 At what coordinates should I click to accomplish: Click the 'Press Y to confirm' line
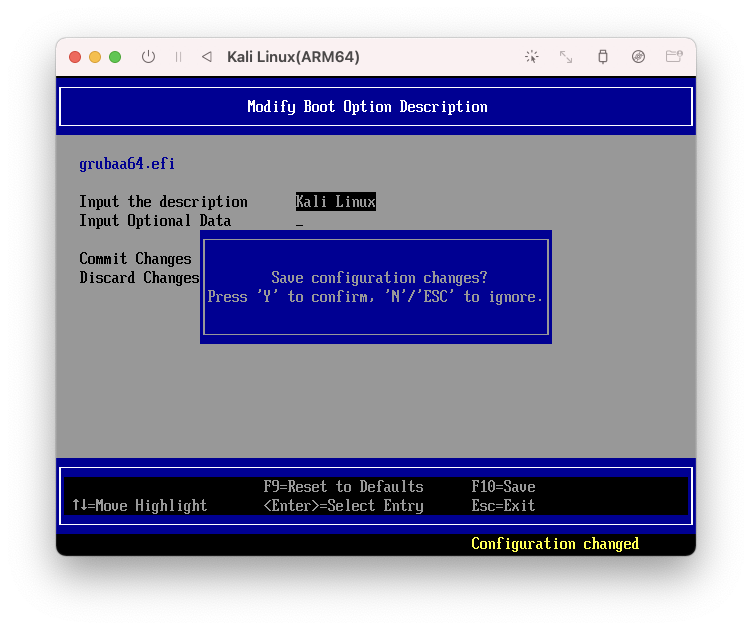point(375,297)
